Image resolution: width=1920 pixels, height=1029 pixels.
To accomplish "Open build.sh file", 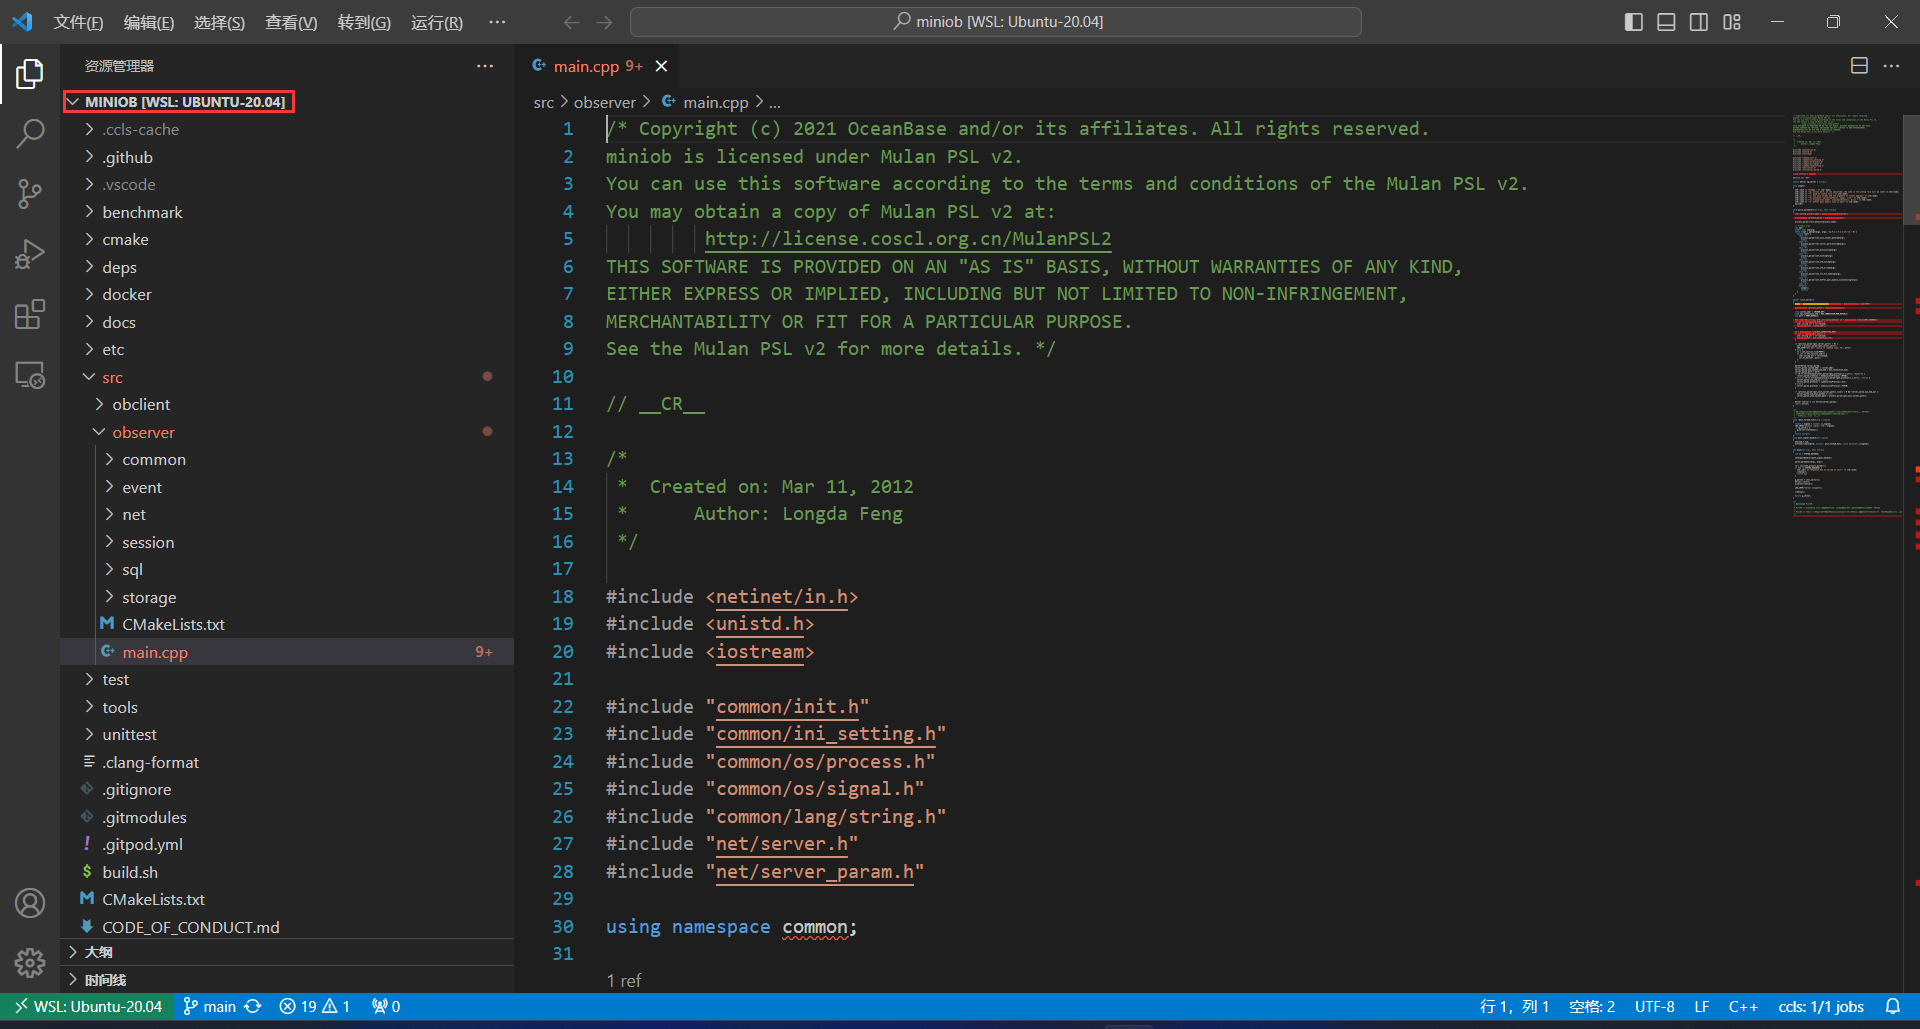I will pos(130,872).
